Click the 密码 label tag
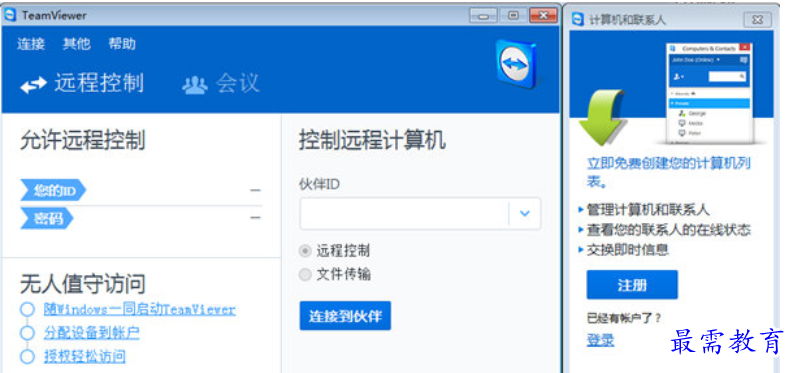 point(47,218)
